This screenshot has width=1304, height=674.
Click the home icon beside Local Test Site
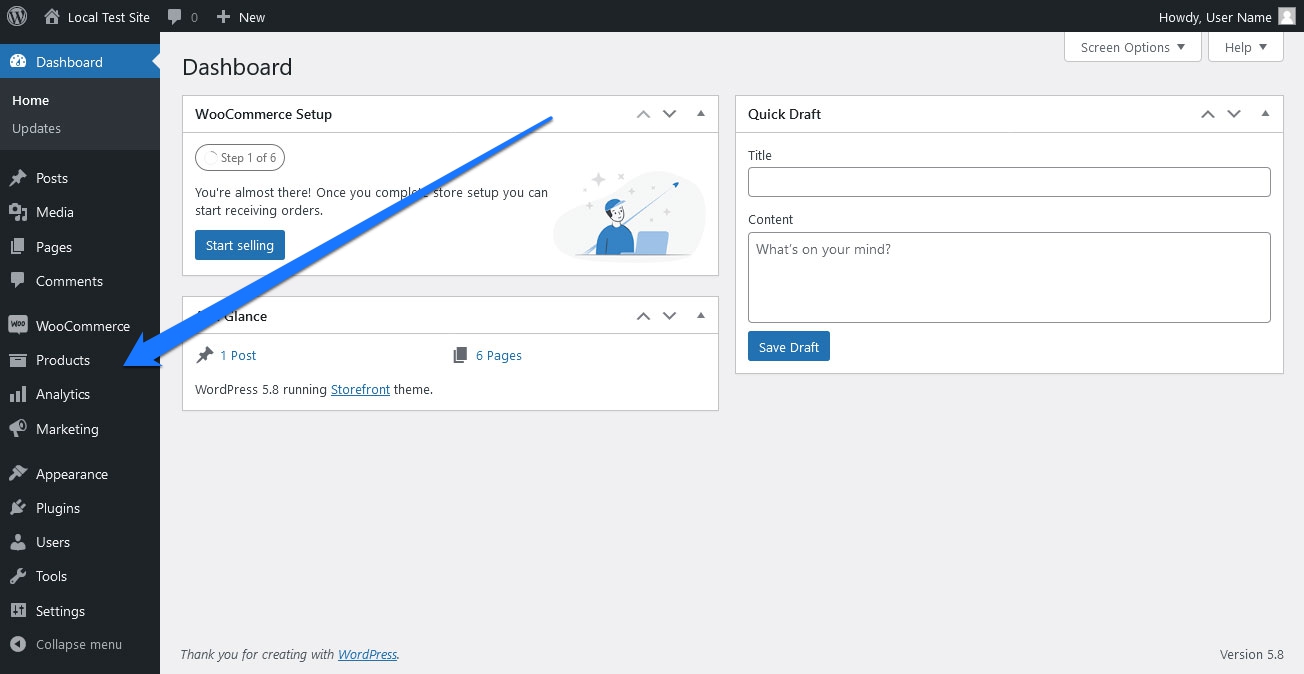pos(52,16)
